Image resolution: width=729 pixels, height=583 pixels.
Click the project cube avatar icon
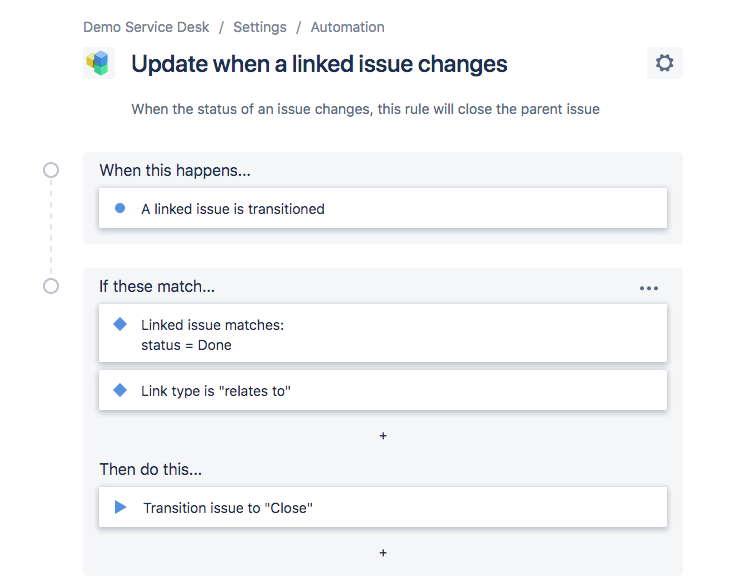(99, 63)
